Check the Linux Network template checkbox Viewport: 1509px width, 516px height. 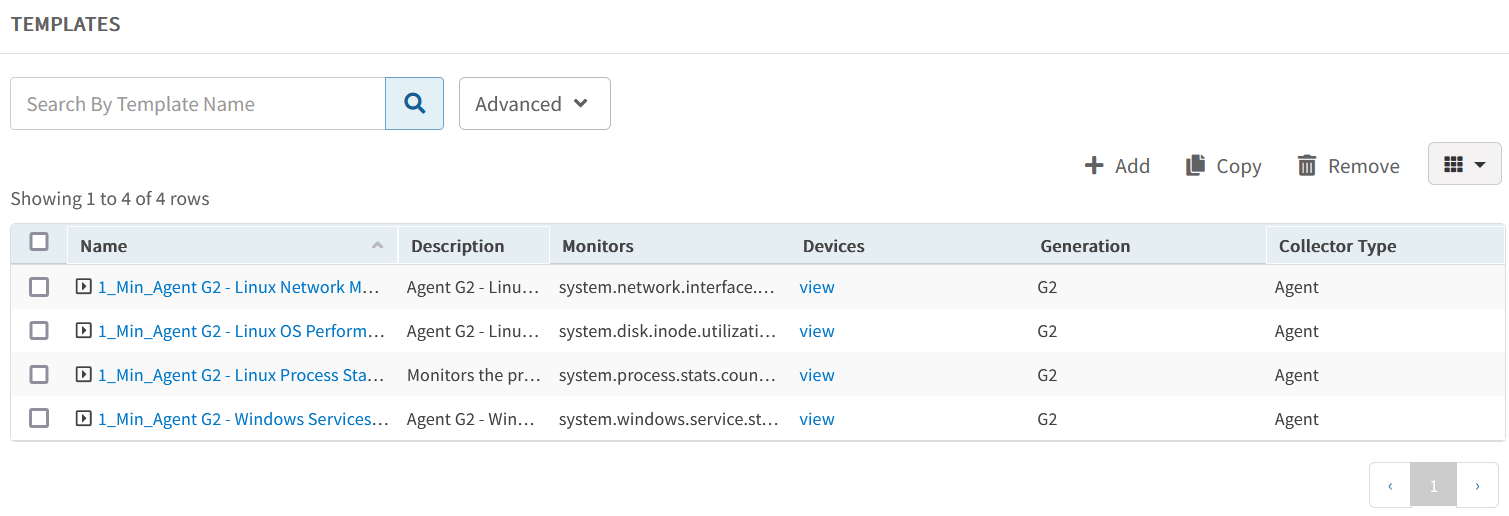pos(39,288)
